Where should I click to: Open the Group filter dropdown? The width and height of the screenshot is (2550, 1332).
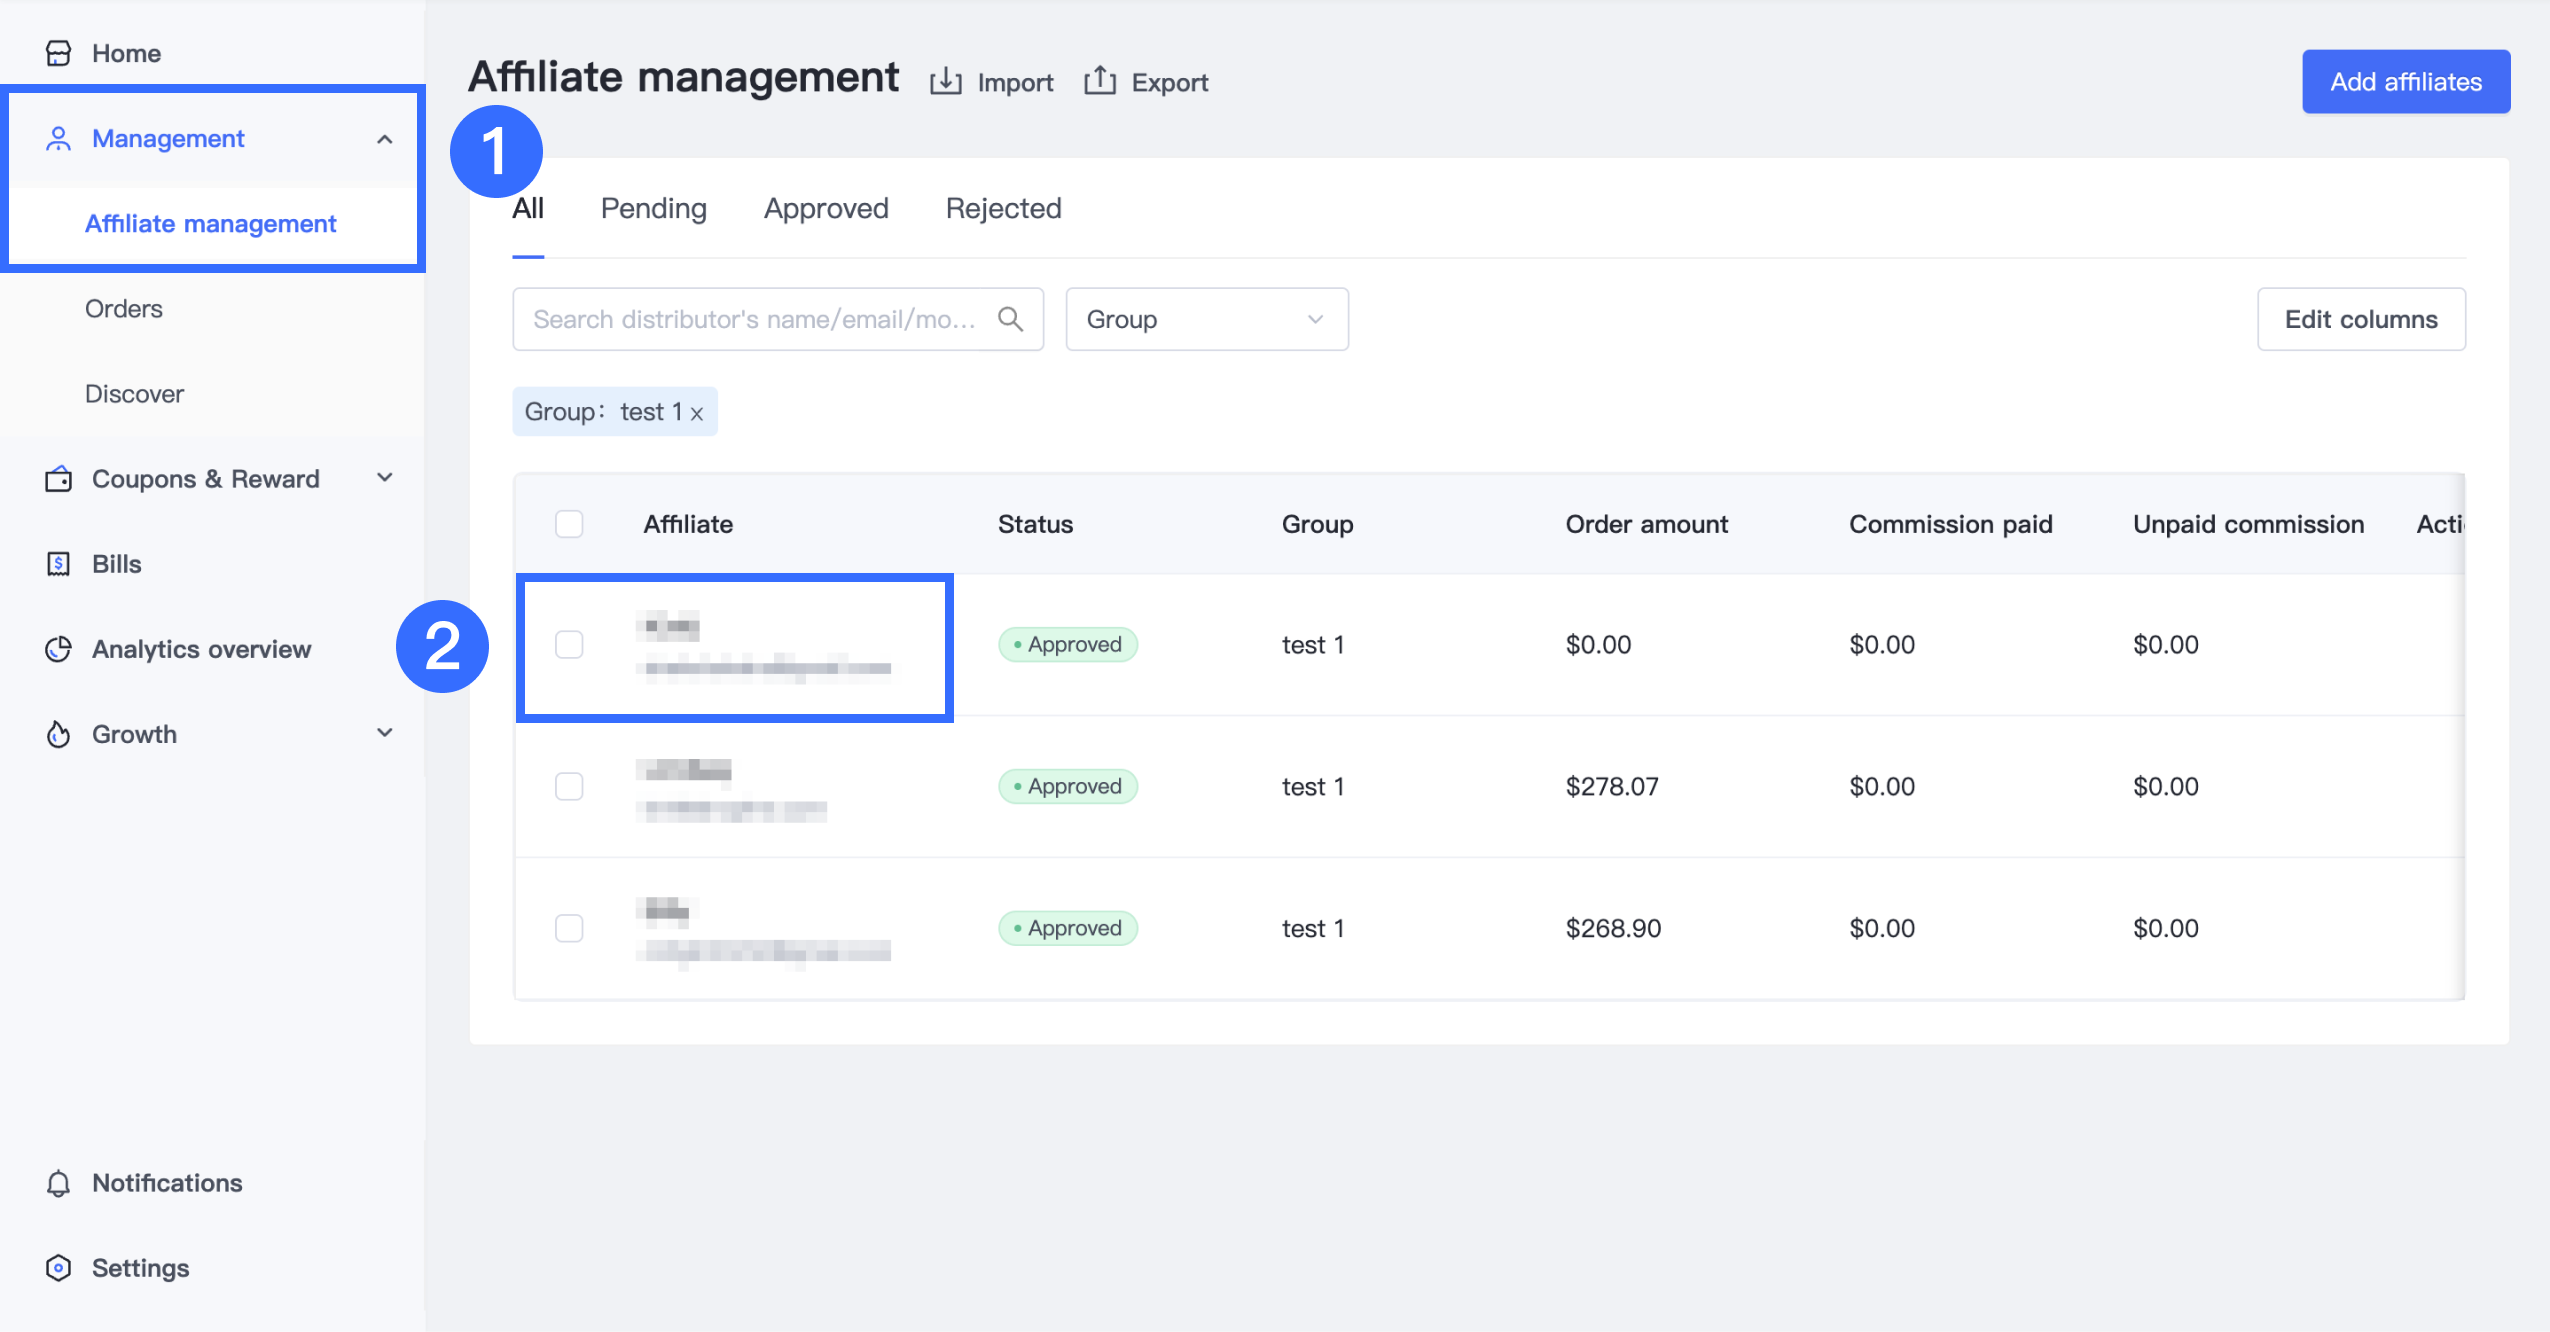pos(1206,319)
